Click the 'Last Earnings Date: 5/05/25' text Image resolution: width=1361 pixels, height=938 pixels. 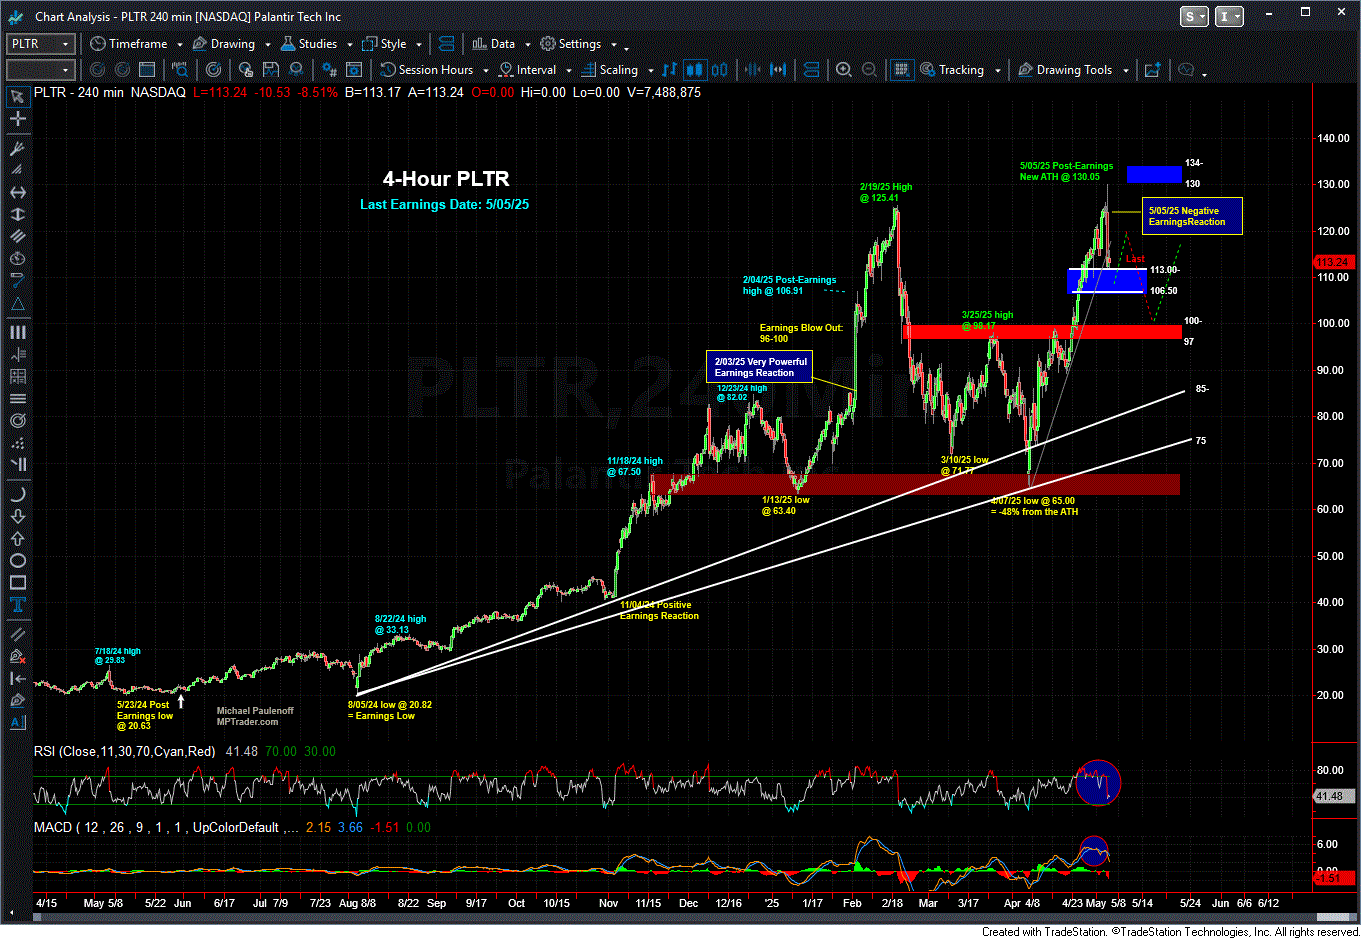coord(444,205)
